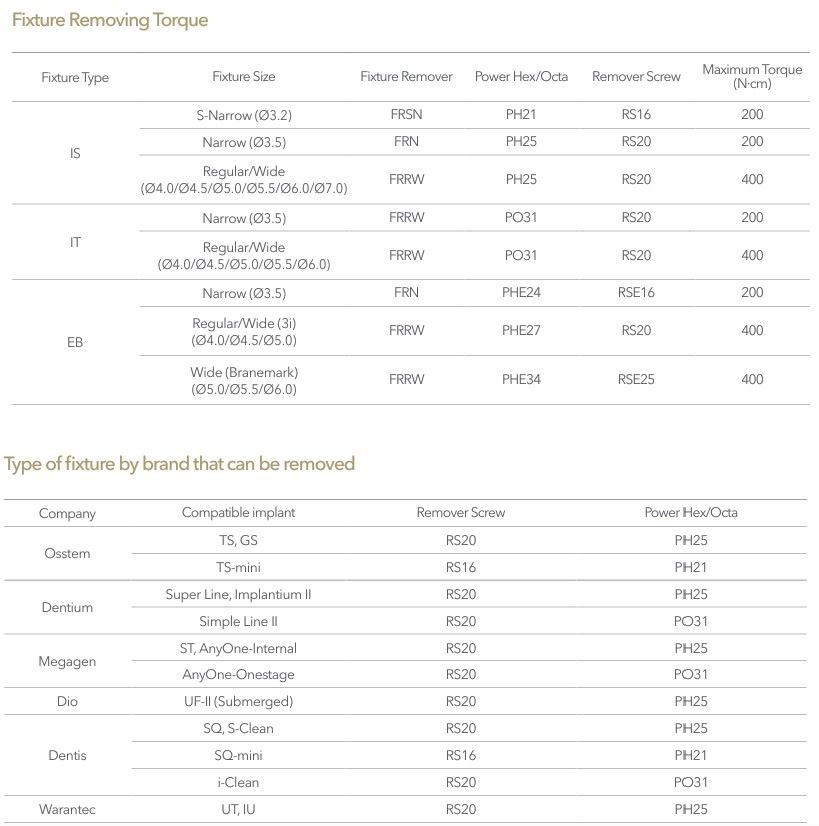
Task: Select the PHE24 power hex cell
Action: (521, 293)
